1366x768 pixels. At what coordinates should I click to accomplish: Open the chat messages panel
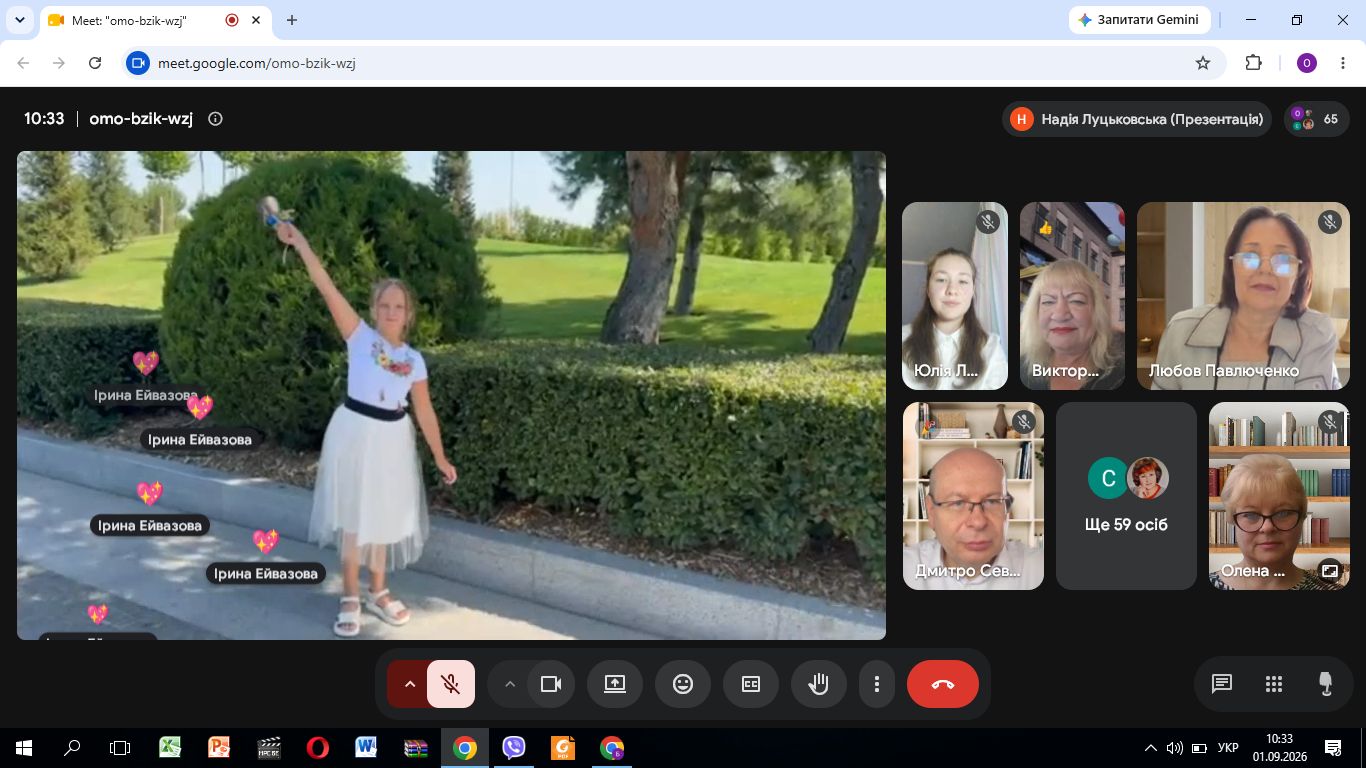coord(1221,684)
